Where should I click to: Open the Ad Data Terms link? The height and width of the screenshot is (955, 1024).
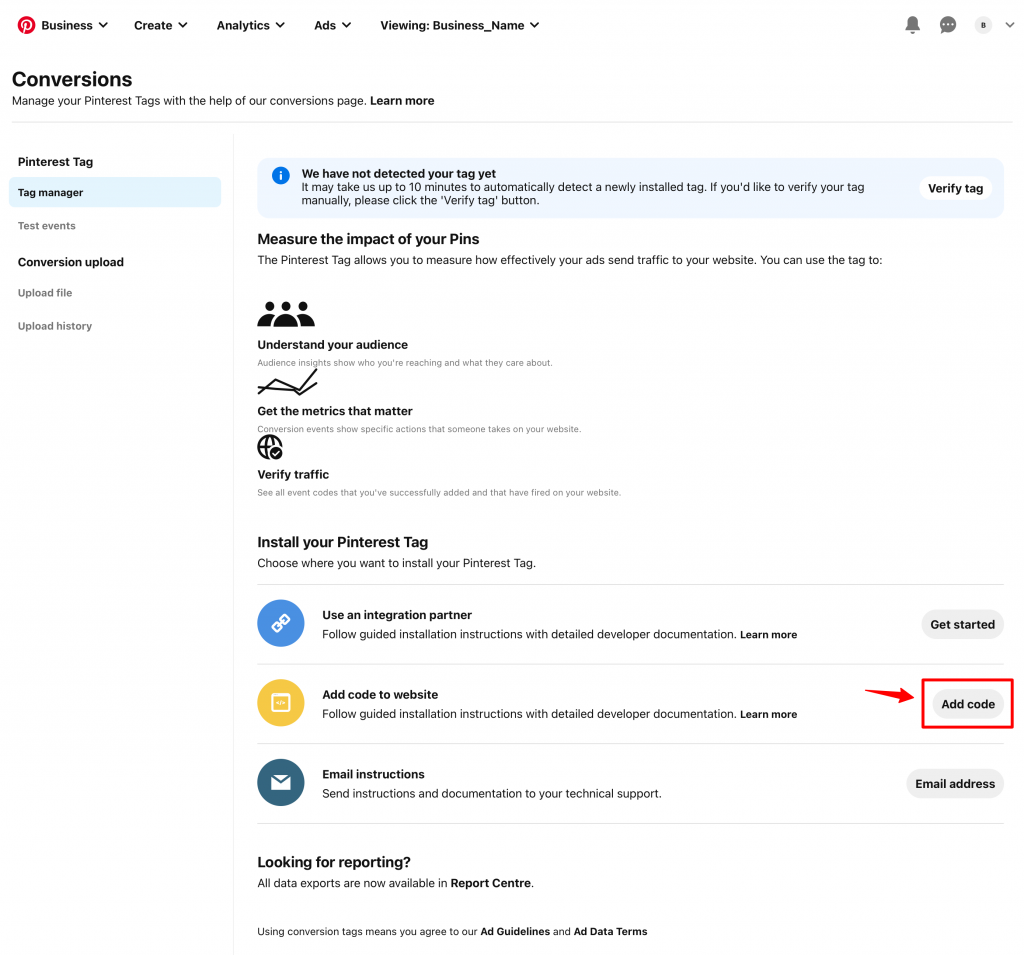(x=610, y=931)
